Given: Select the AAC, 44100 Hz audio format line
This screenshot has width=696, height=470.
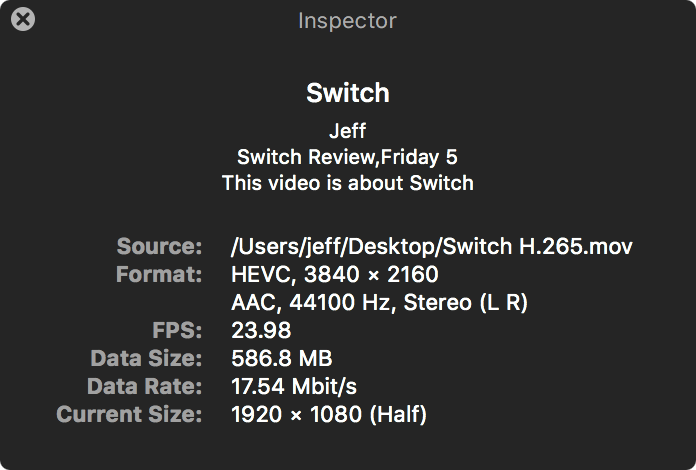Looking at the screenshot, I should click(379, 302).
